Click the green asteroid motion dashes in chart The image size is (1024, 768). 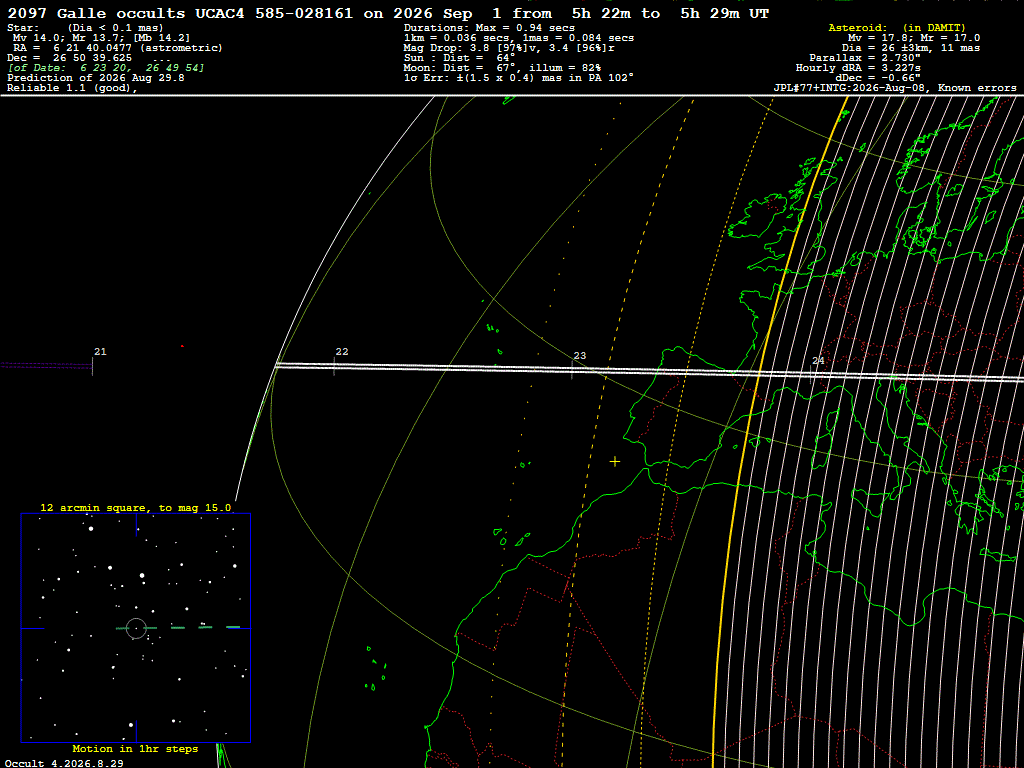click(x=180, y=628)
